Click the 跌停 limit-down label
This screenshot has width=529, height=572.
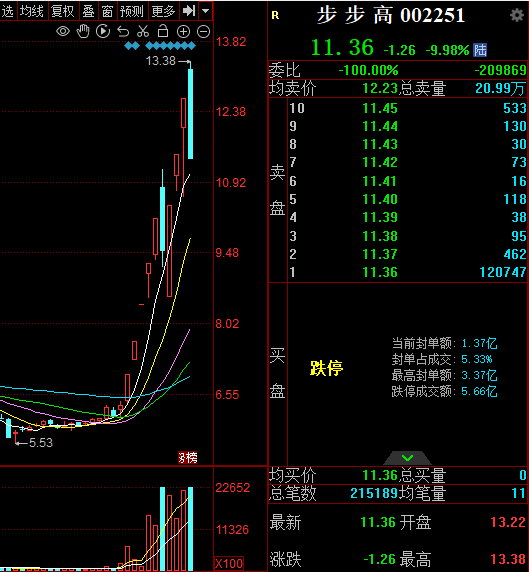[x=327, y=368]
